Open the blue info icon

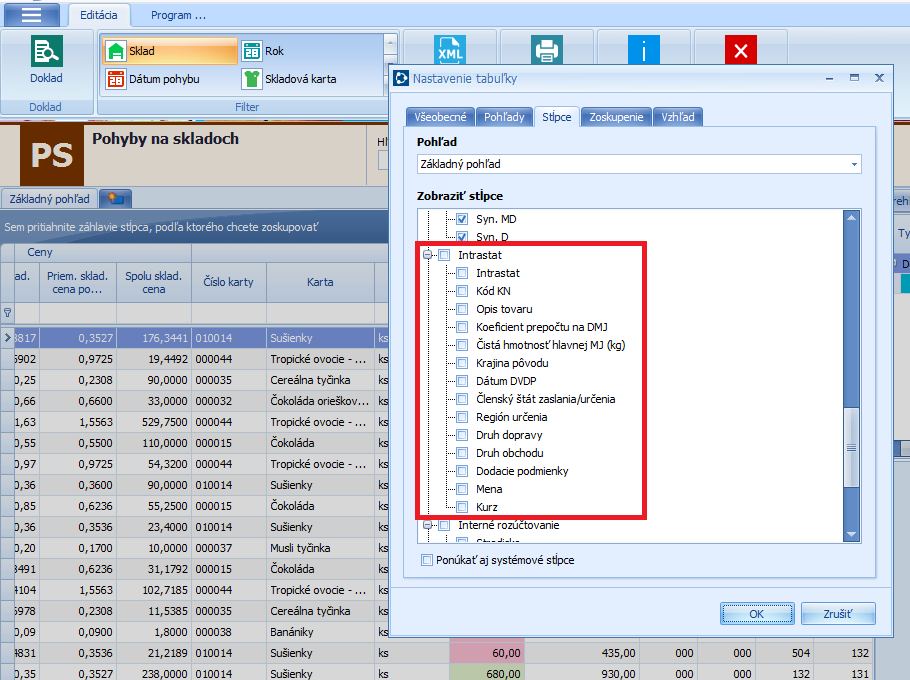pos(644,50)
